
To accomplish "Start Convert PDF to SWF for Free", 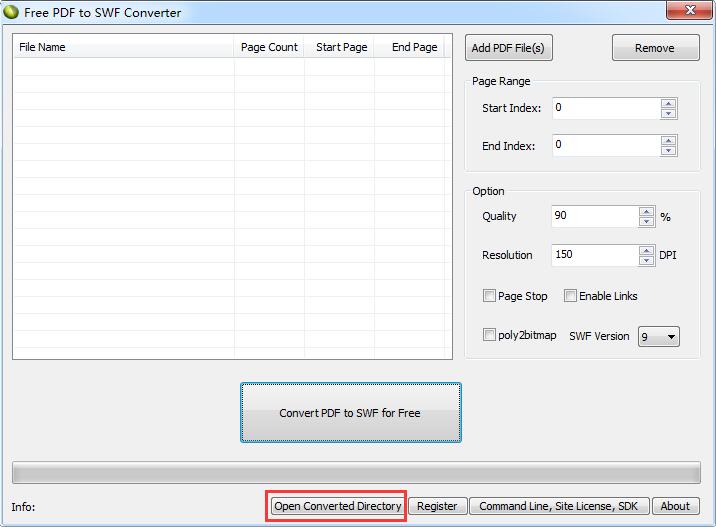I will pos(350,412).
